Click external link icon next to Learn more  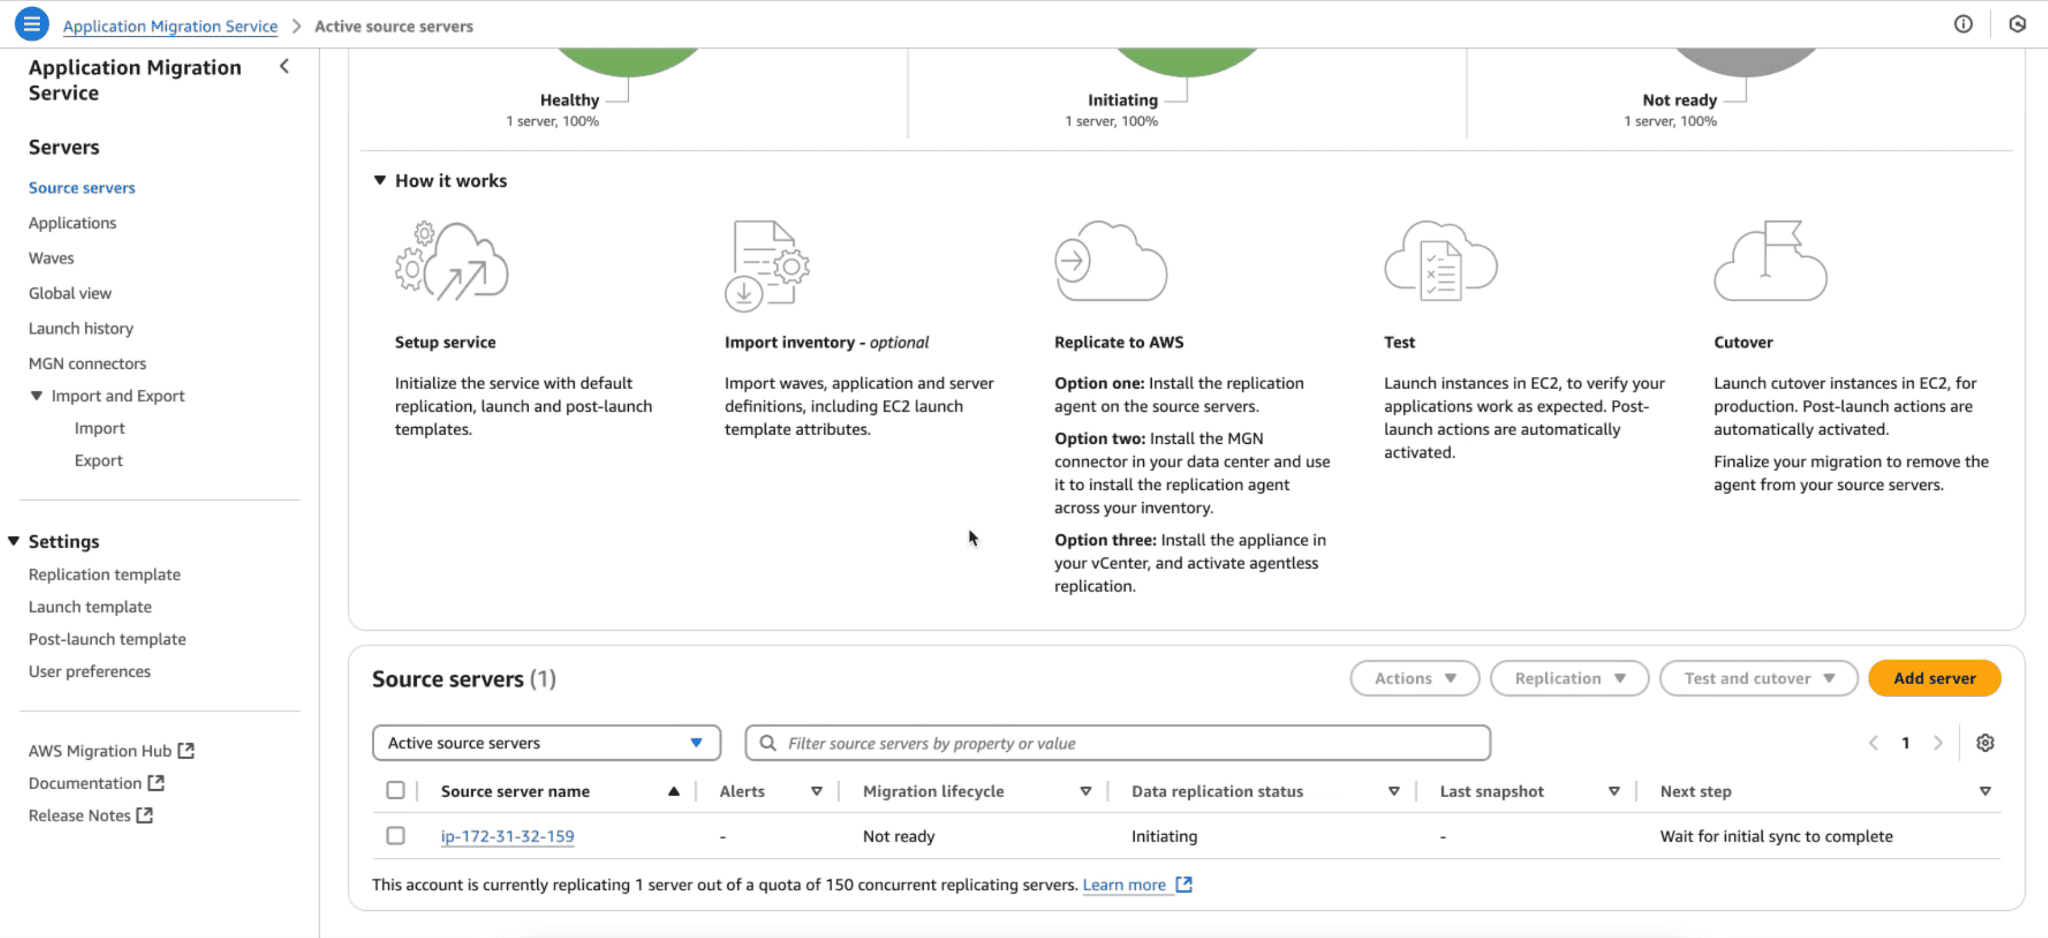pos(1184,885)
